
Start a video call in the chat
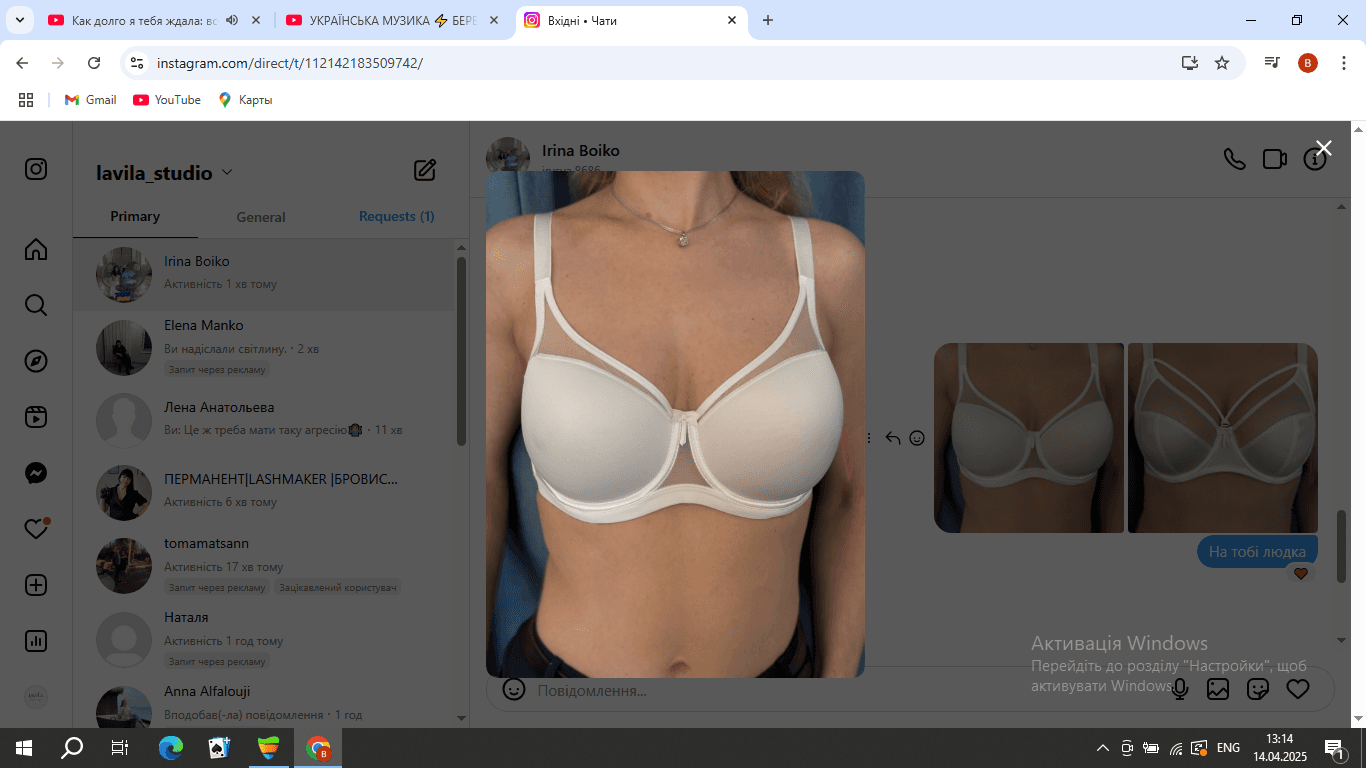click(1274, 159)
